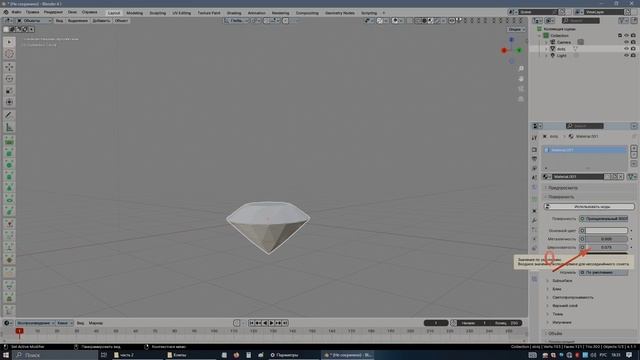Select the 3D Cursor tool

tap(9, 54)
